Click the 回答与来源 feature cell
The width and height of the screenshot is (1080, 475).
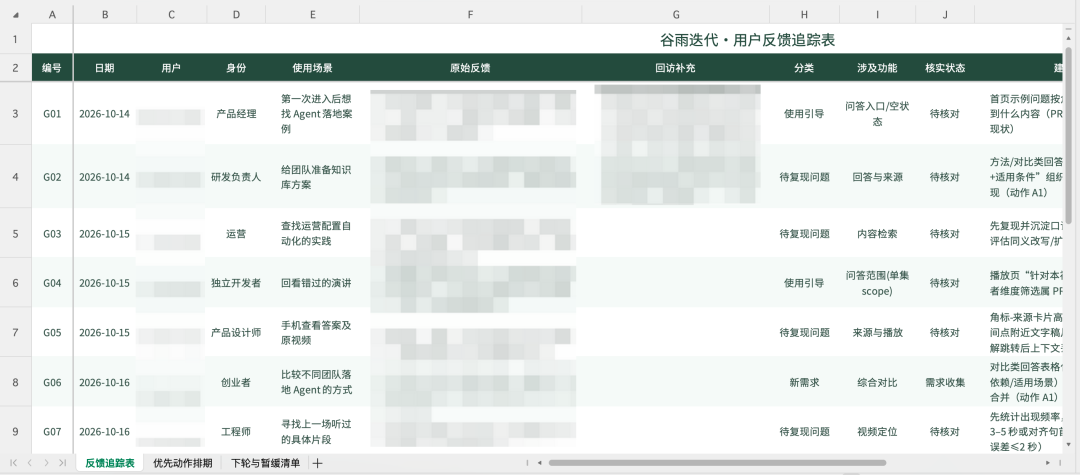878,177
